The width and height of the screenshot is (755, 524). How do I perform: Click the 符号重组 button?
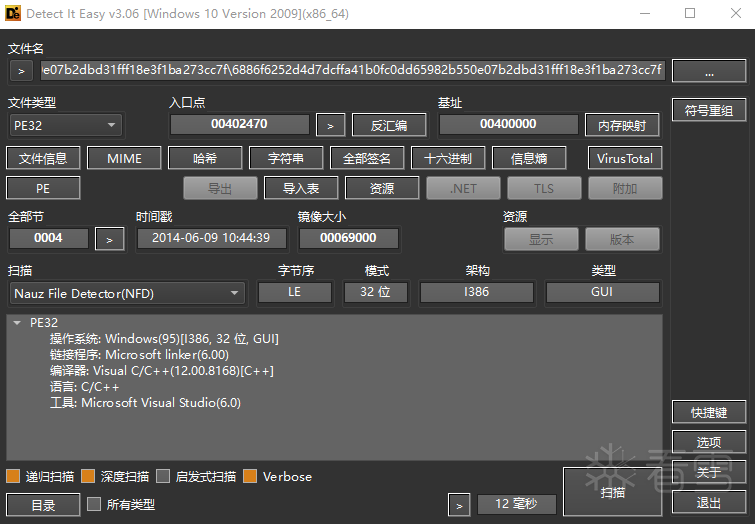709,110
